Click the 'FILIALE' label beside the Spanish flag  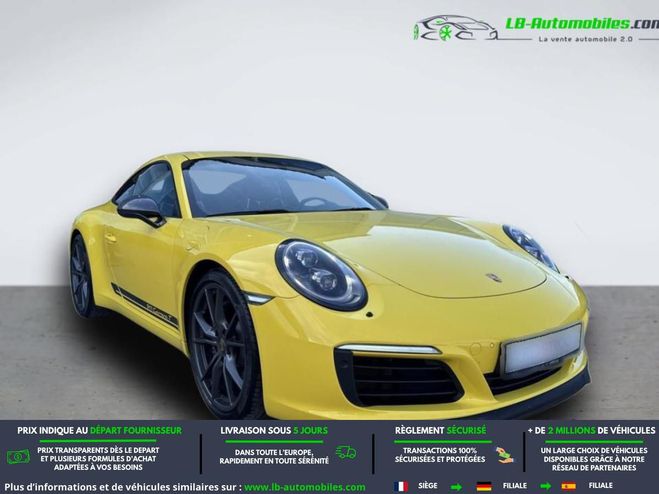pos(601,486)
